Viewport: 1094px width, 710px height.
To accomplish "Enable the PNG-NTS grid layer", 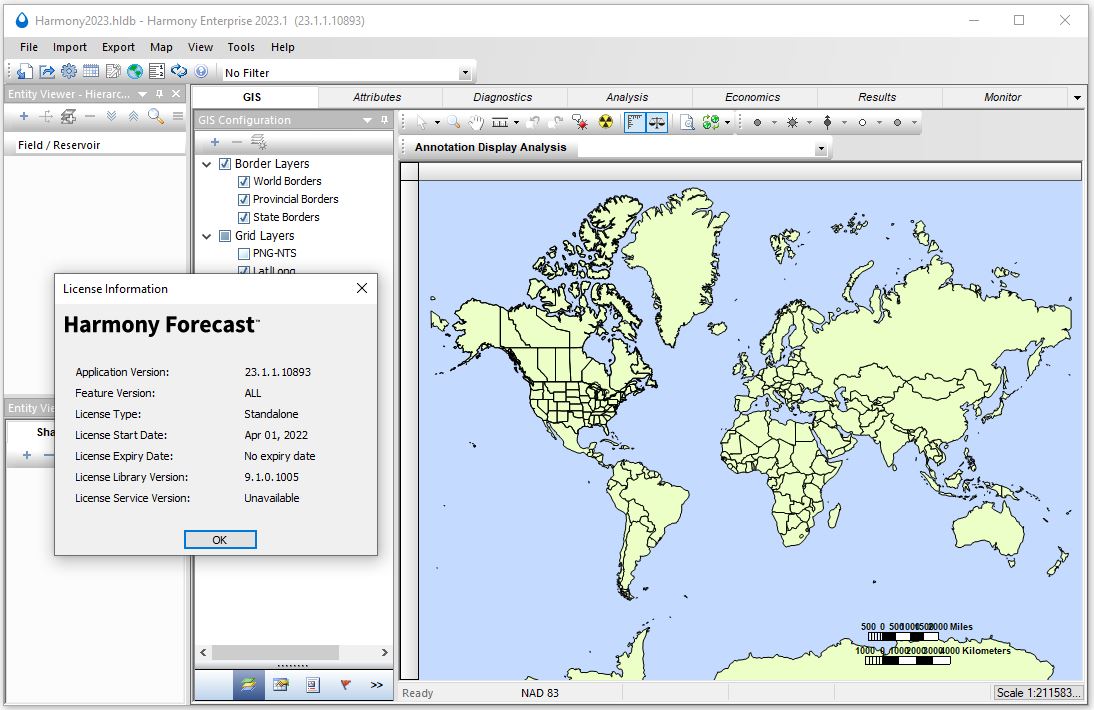I will [244, 254].
